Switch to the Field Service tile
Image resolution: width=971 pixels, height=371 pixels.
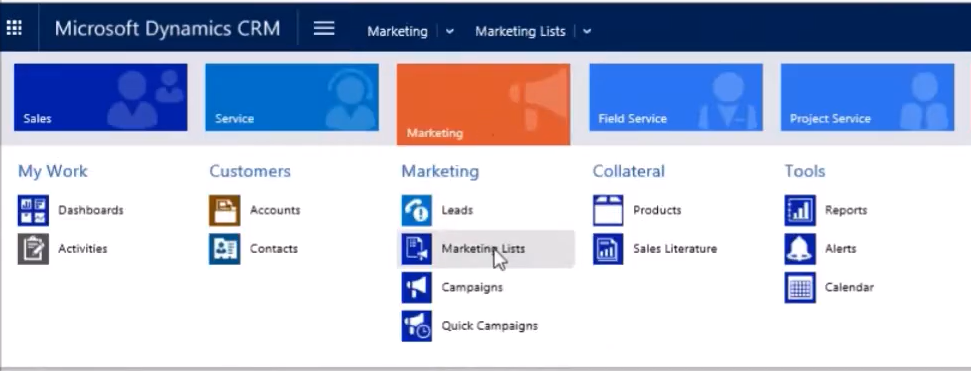click(676, 97)
